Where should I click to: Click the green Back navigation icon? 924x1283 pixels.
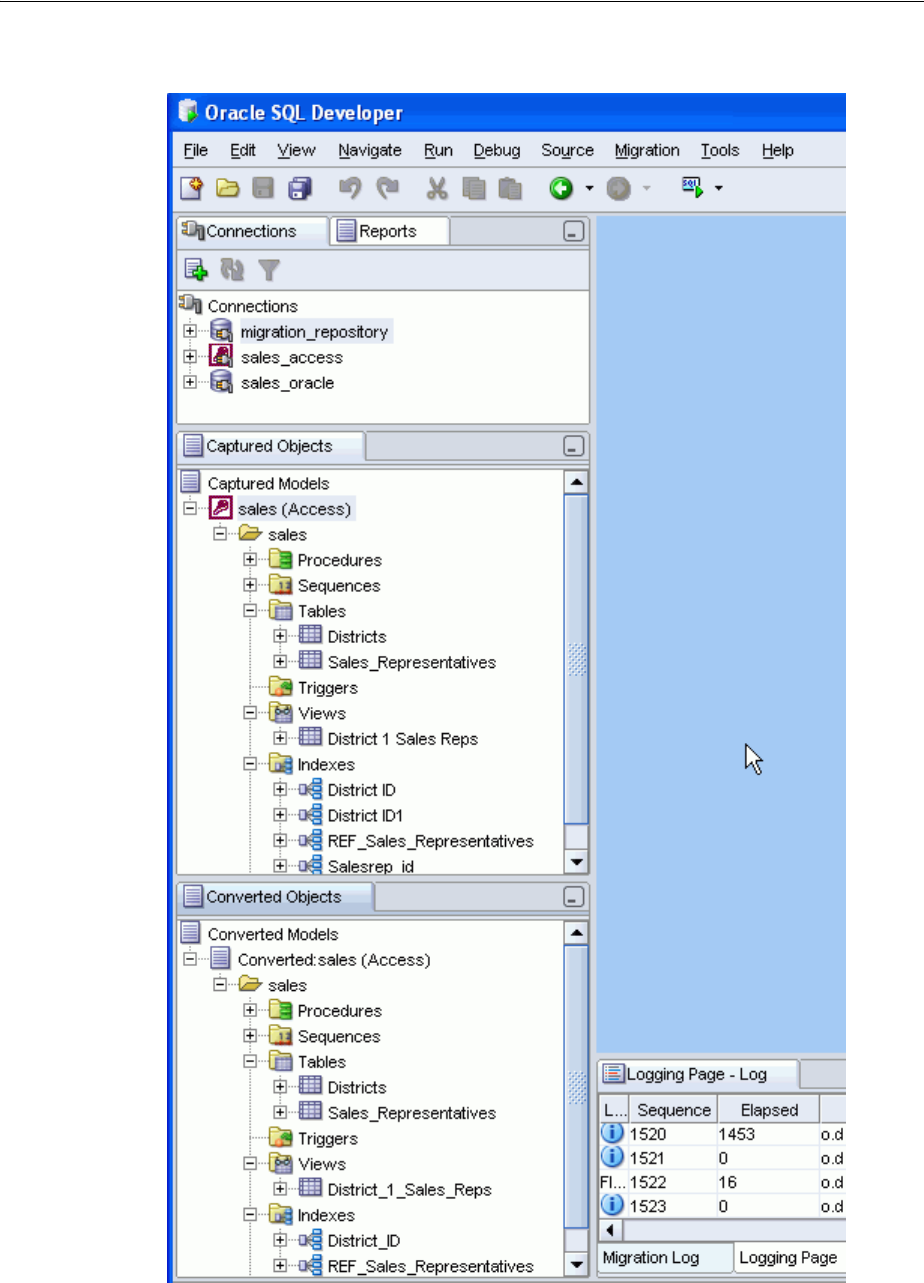(x=561, y=187)
